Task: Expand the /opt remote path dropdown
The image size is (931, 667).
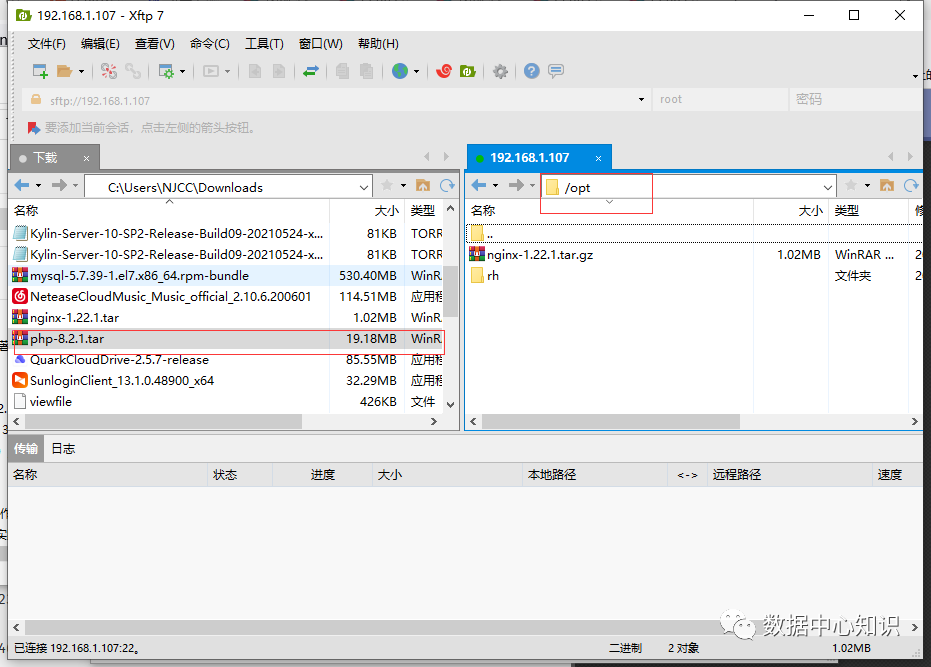Action: (828, 188)
